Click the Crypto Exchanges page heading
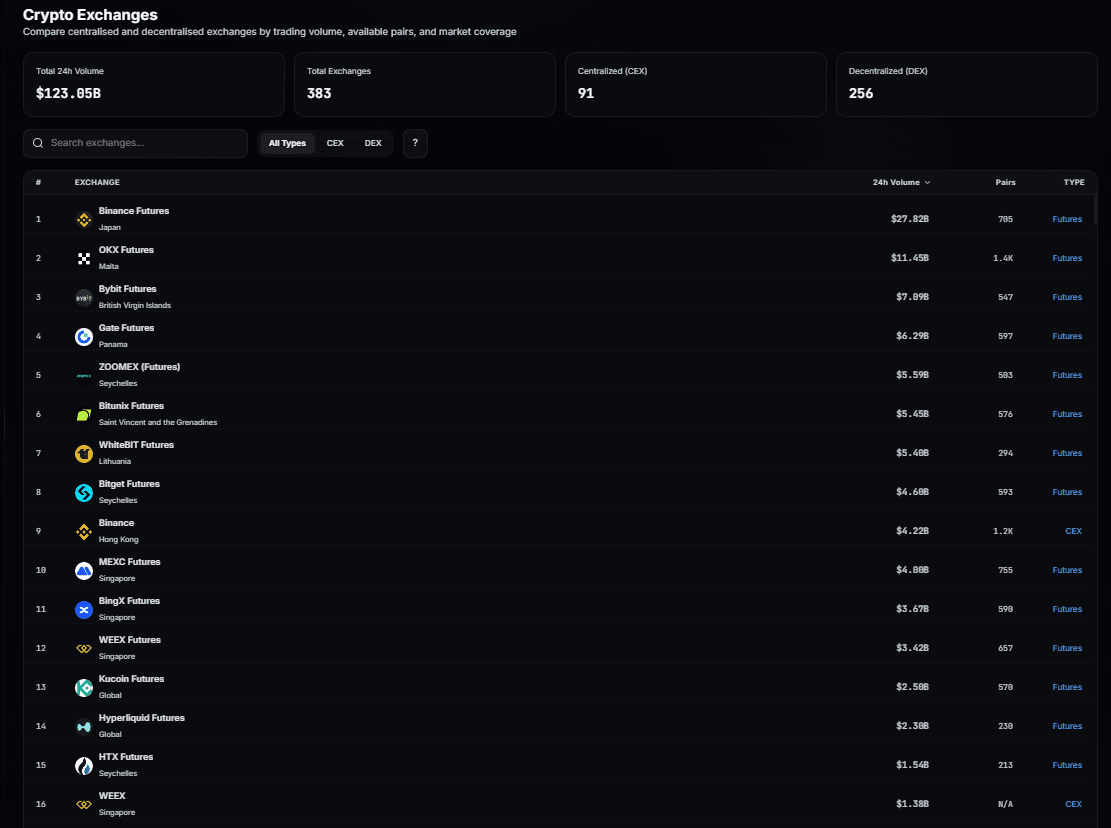Image resolution: width=1111 pixels, height=828 pixels. [x=90, y=15]
